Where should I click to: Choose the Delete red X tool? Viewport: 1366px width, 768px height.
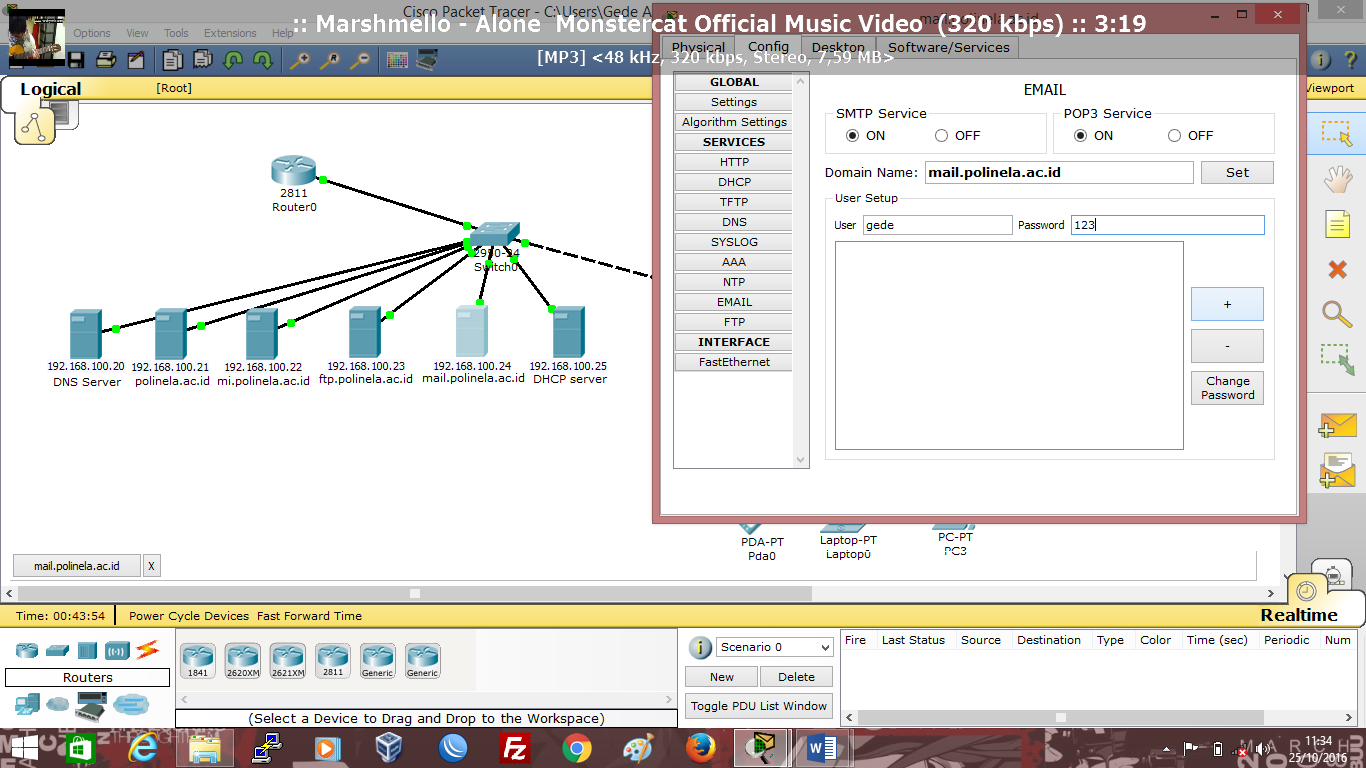[1337, 269]
